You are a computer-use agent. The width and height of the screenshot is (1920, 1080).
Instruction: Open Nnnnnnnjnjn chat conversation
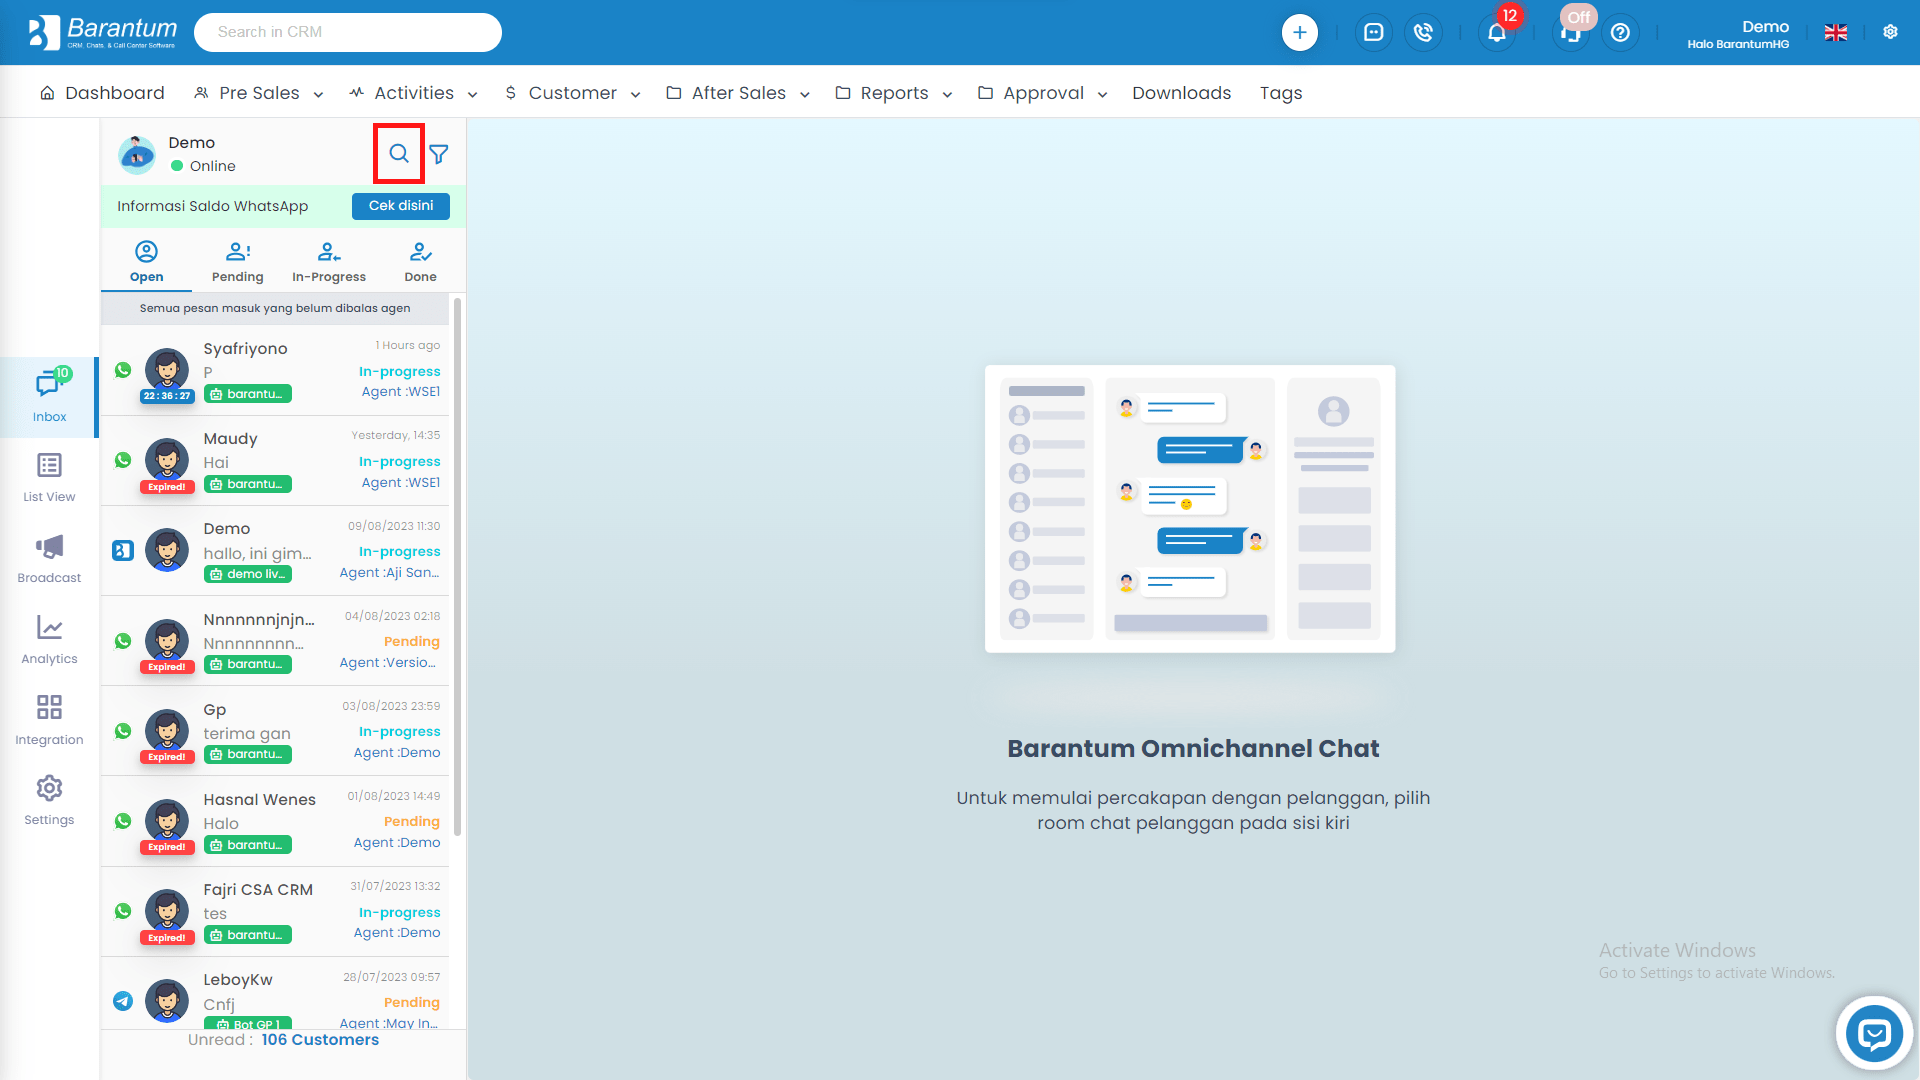[x=275, y=641]
